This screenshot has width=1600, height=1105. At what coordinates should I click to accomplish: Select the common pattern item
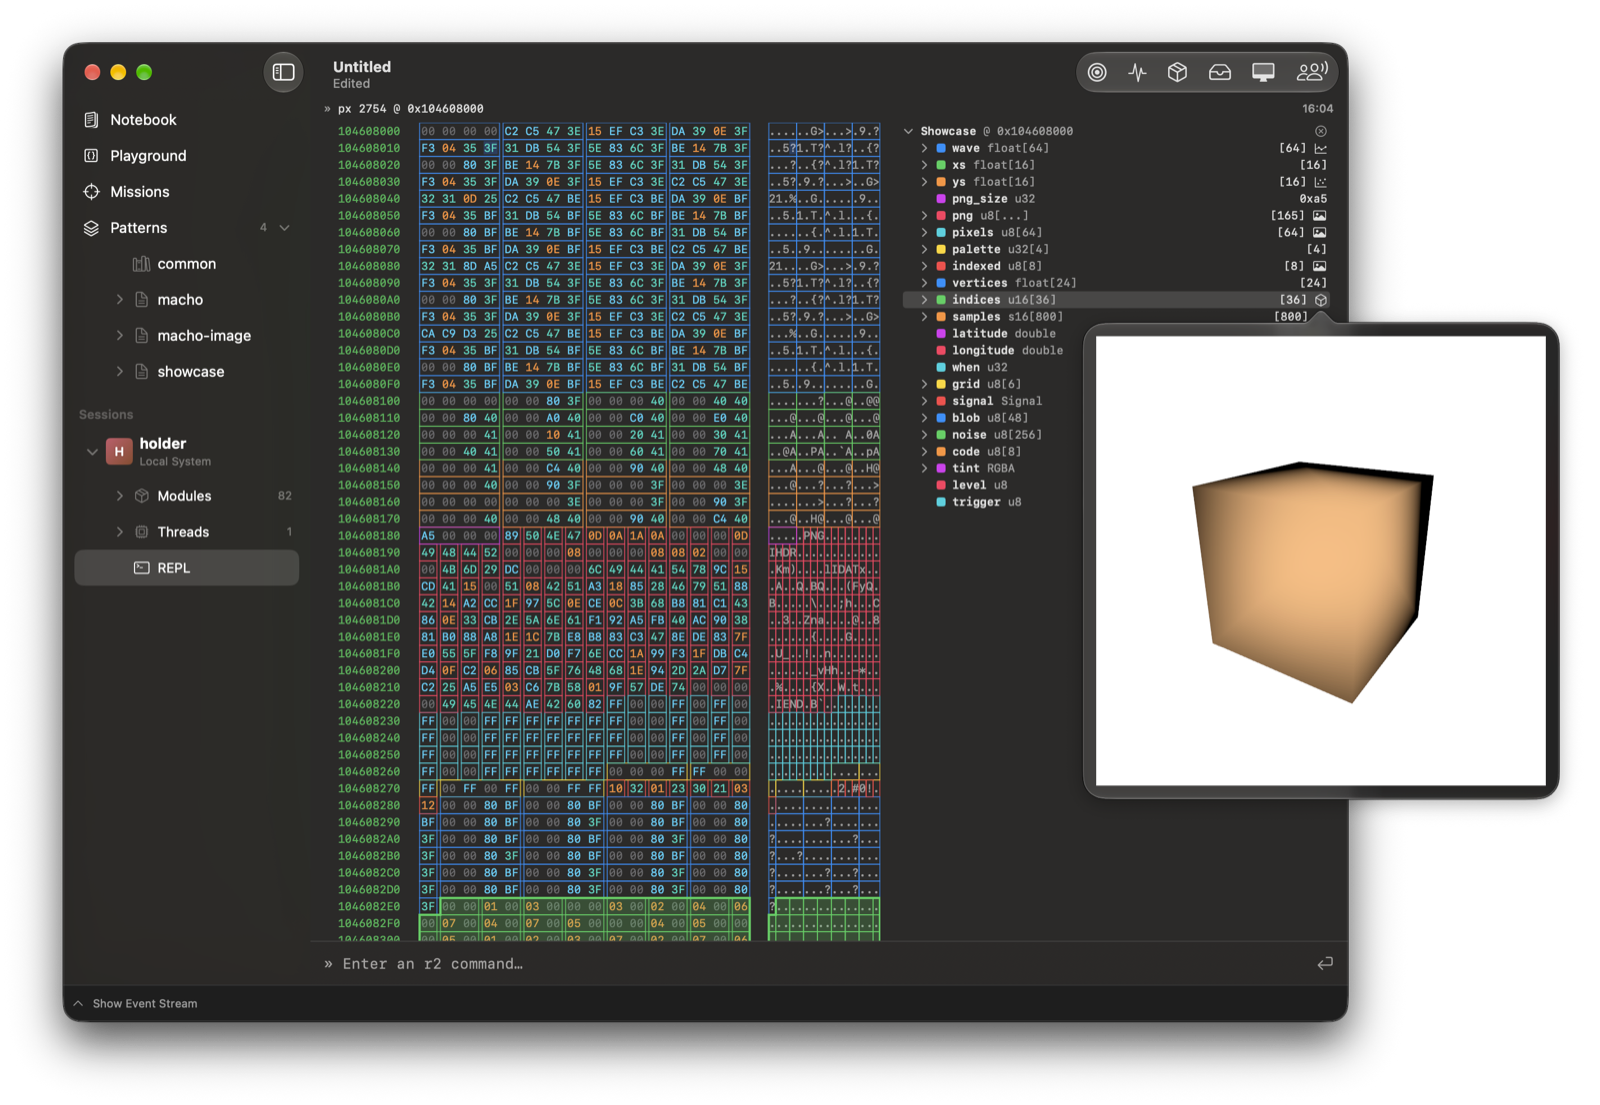[187, 264]
